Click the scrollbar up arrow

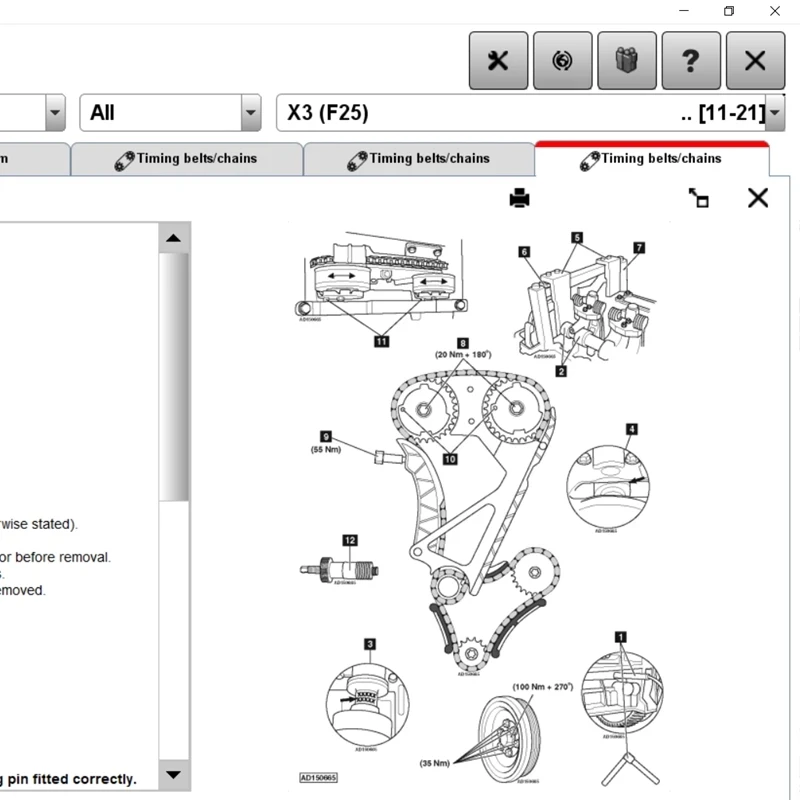click(173, 238)
